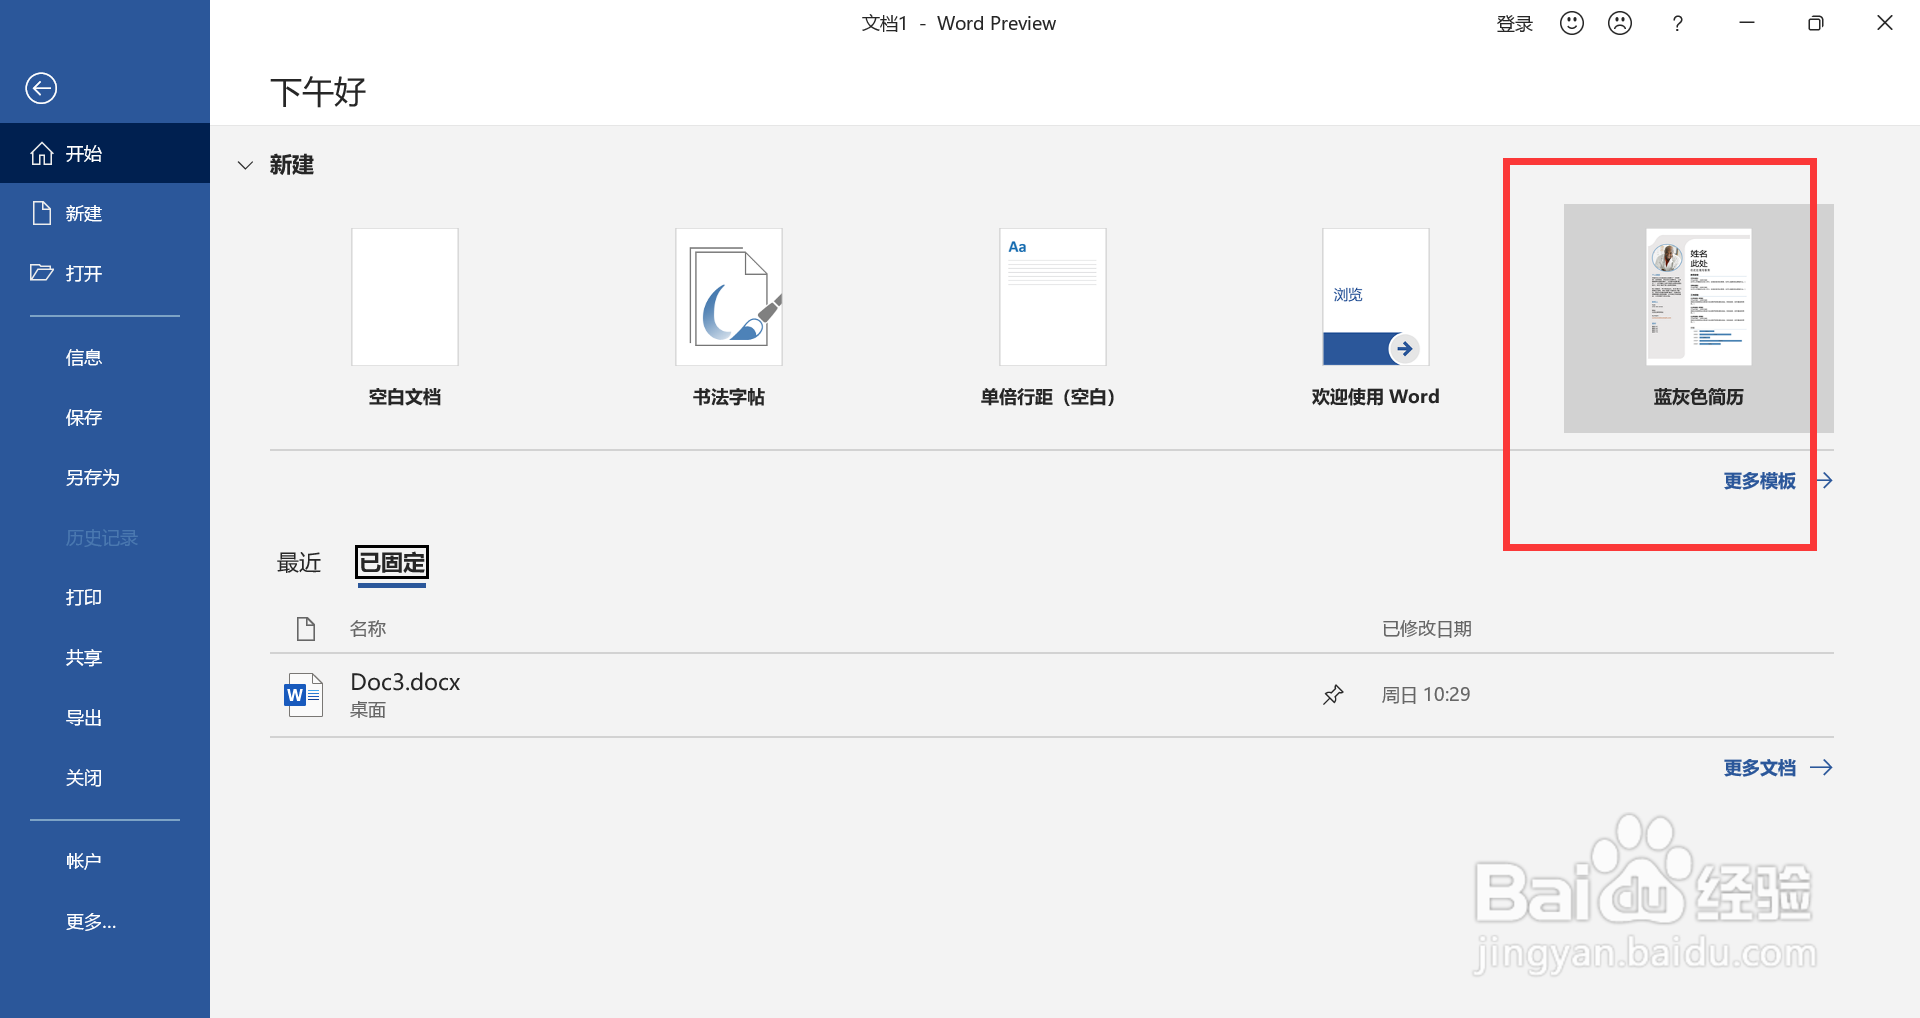Click the 周日 10:29 modified date
The width and height of the screenshot is (1920, 1018).
coord(1426,695)
